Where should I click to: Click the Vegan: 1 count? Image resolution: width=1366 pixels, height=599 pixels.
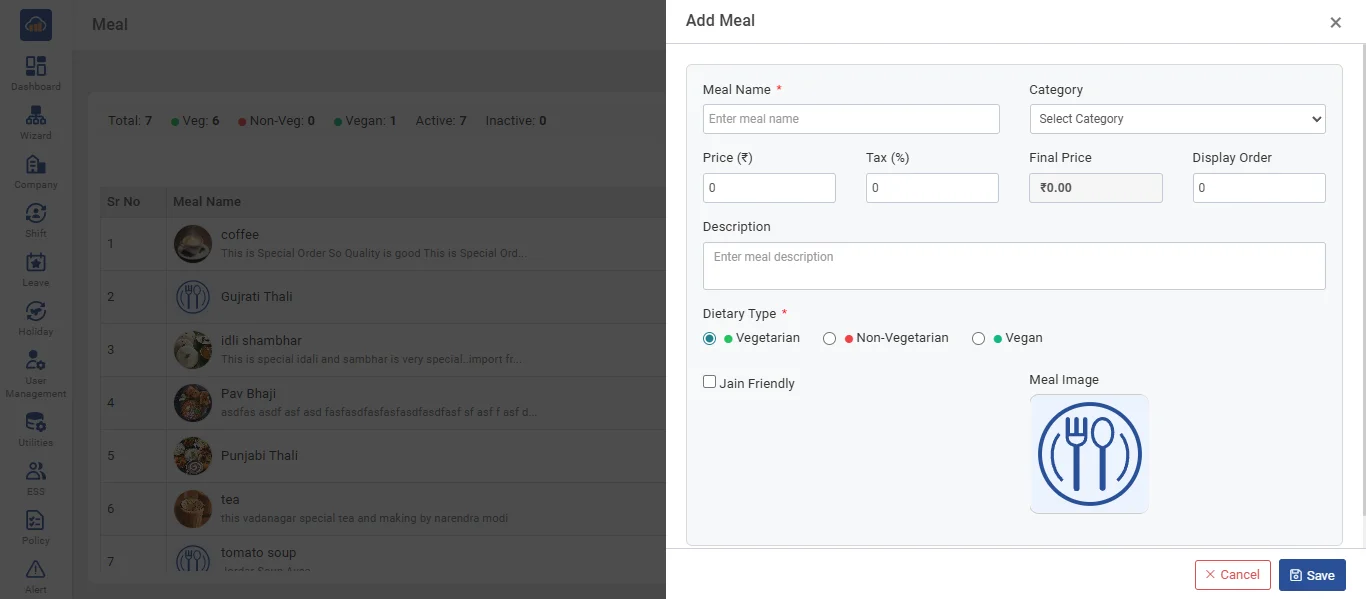pyautogui.click(x=365, y=121)
